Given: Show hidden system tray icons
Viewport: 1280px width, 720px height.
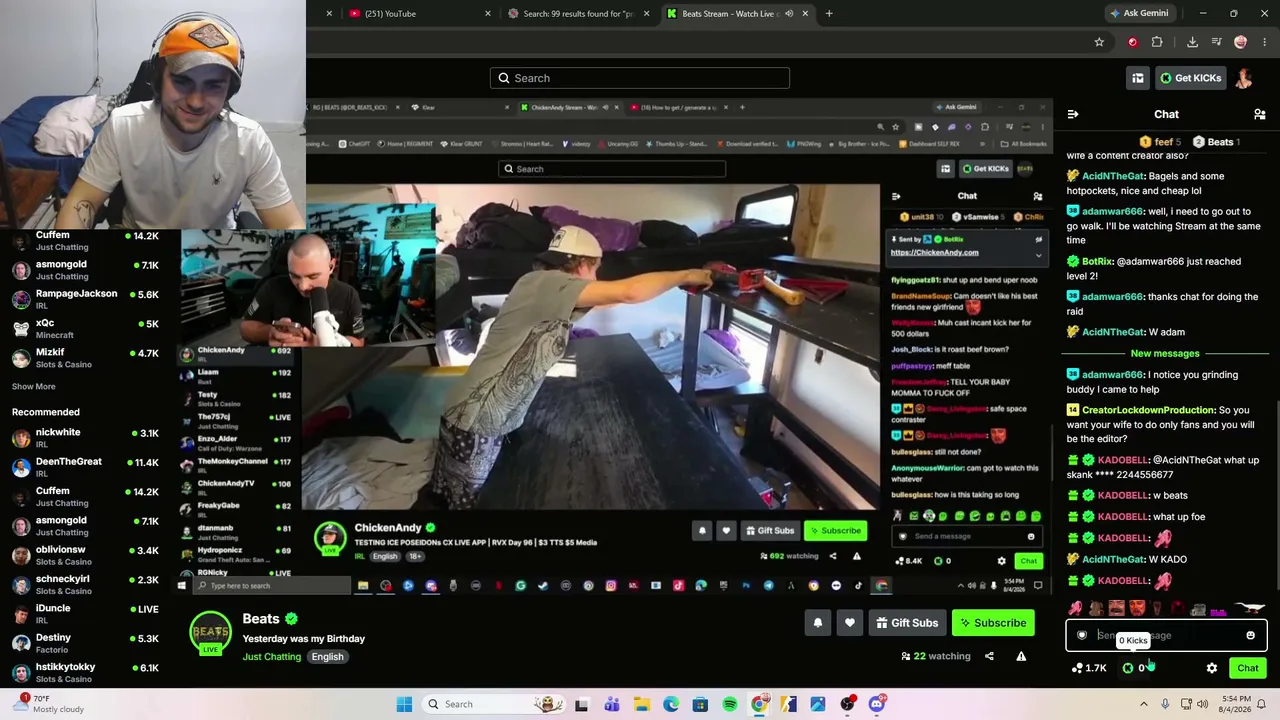Looking at the screenshot, I should 1144,704.
